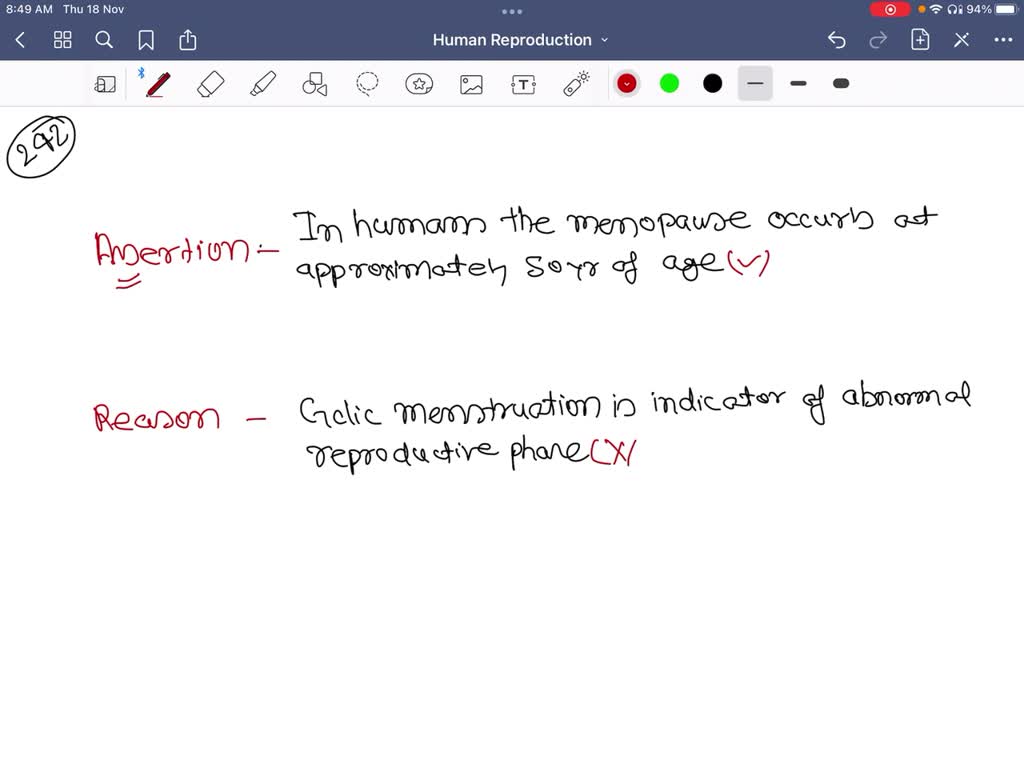Open the page thumbnails grid view

pyautogui.click(x=63, y=40)
